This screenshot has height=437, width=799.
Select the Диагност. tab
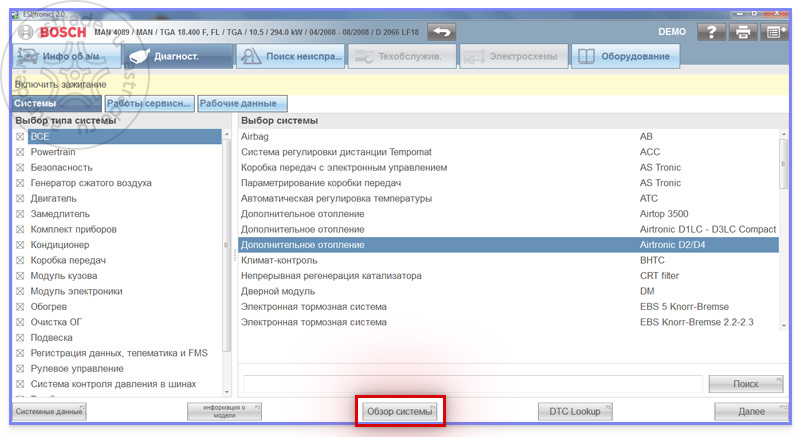point(178,56)
